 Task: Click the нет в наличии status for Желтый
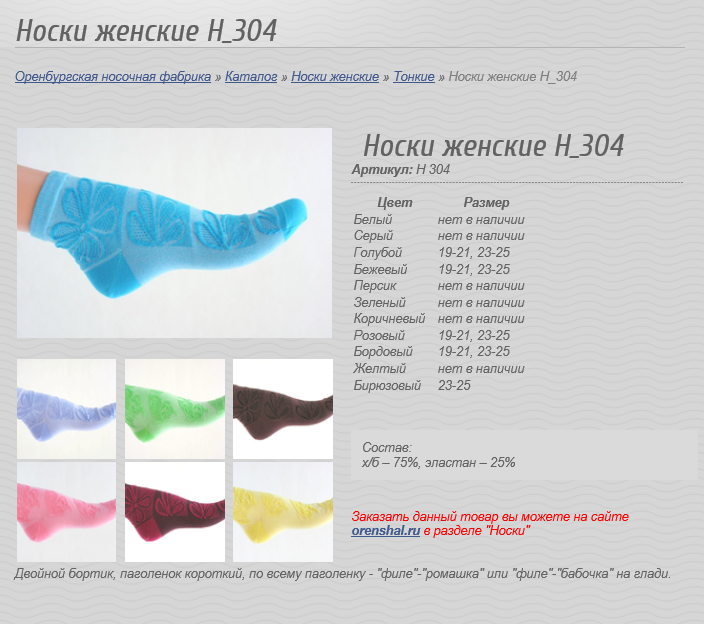(481, 368)
